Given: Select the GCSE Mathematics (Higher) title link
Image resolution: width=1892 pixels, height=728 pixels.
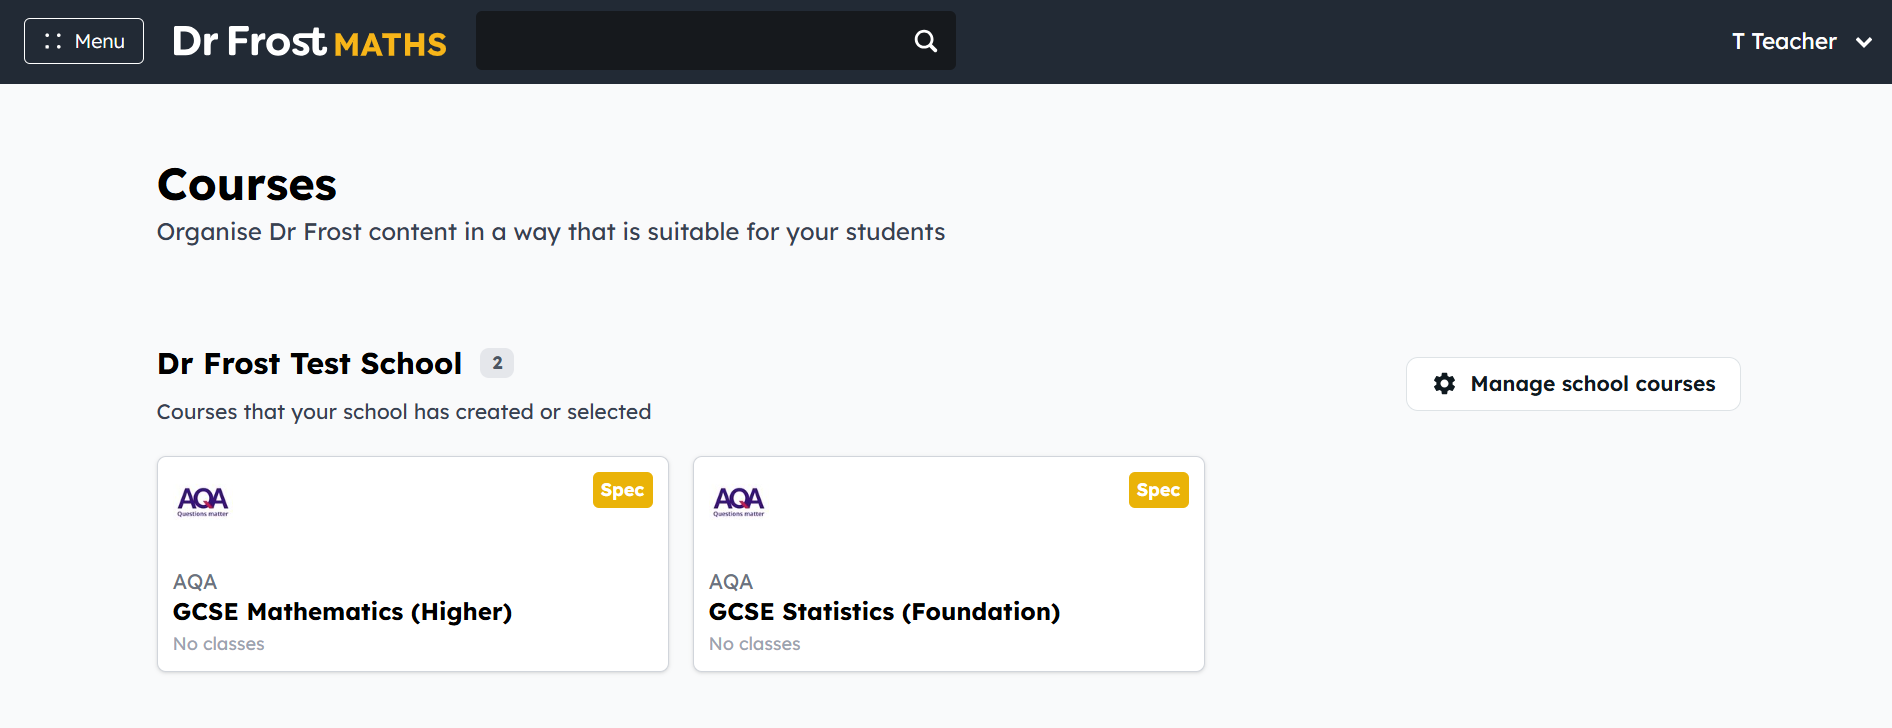Looking at the screenshot, I should (342, 612).
